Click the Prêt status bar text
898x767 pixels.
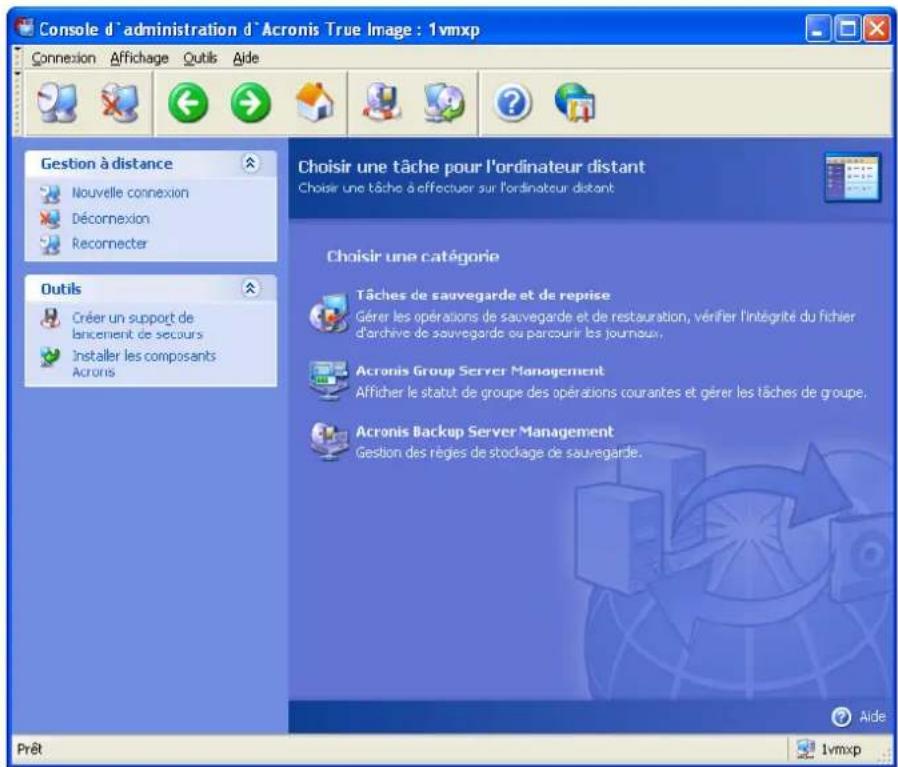click(29, 749)
